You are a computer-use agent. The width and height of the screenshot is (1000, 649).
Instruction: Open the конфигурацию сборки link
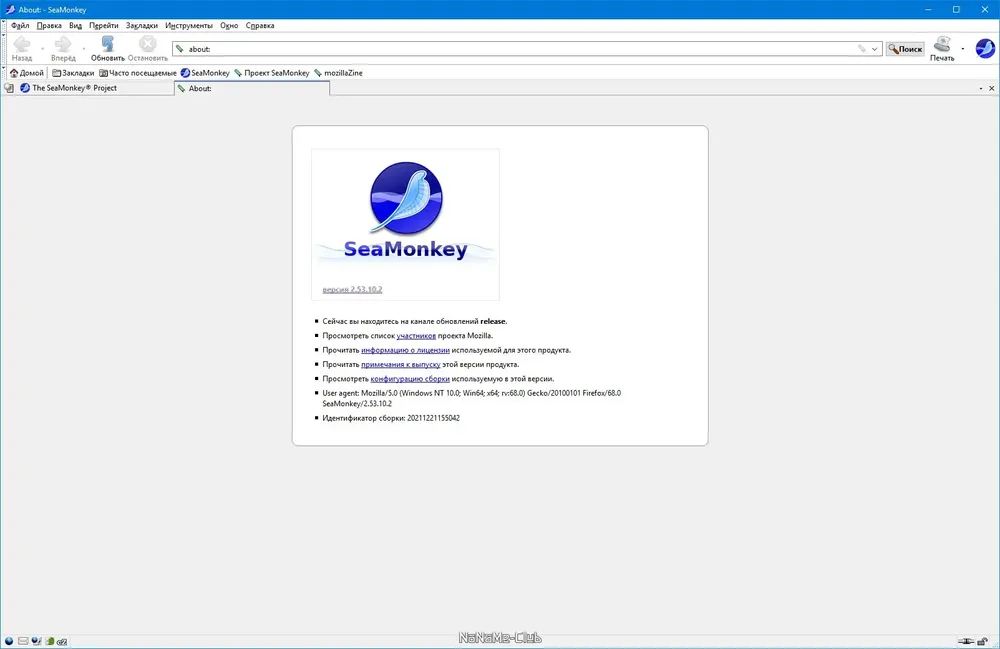click(x=409, y=379)
